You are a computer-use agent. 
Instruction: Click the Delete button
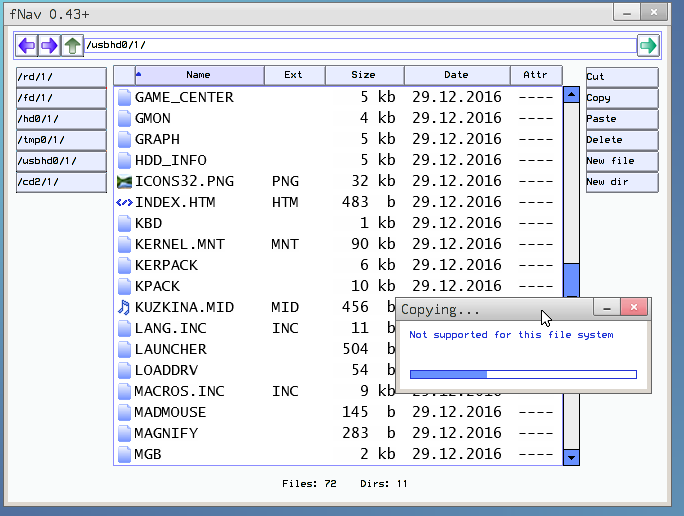(x=621, y=140)
